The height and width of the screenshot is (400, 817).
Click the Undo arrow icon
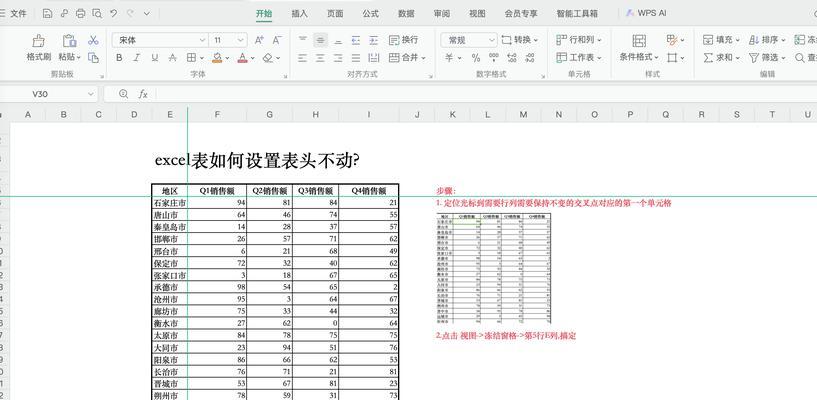[x=114, y=14]
